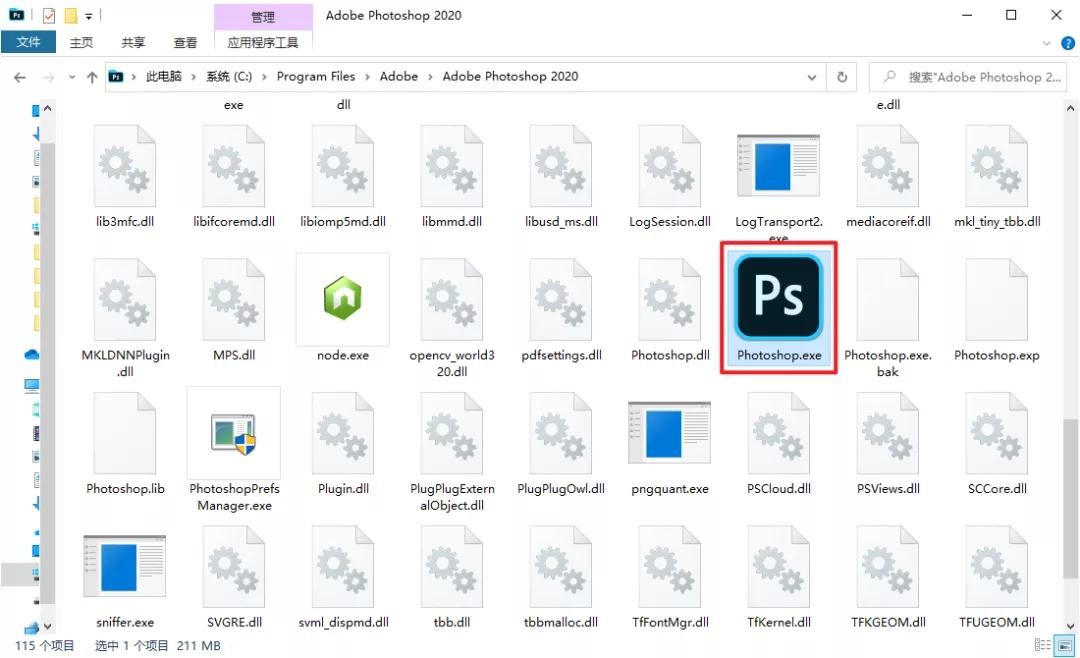Select the mkl_tiny_tbb.dll file icon
This screenshot has width=1080, height=658.
(x=997, y=165)
